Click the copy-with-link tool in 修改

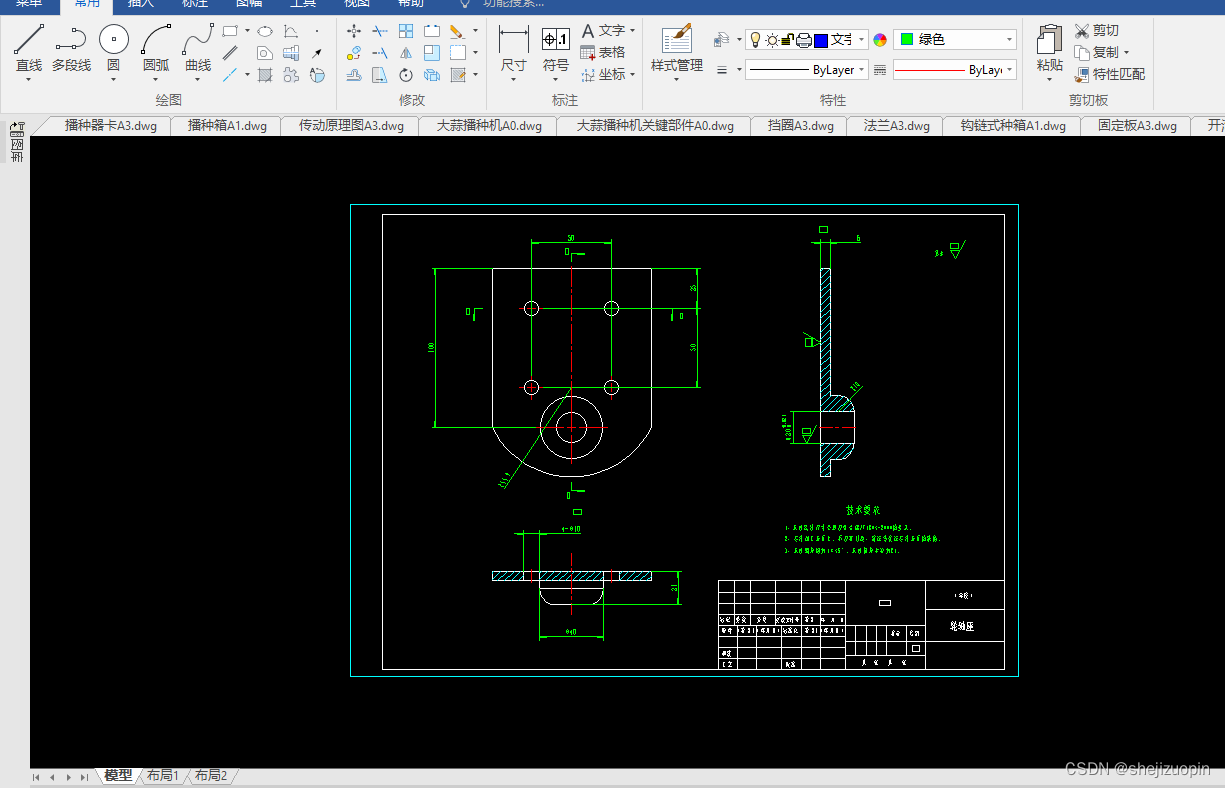coord(354,53)
